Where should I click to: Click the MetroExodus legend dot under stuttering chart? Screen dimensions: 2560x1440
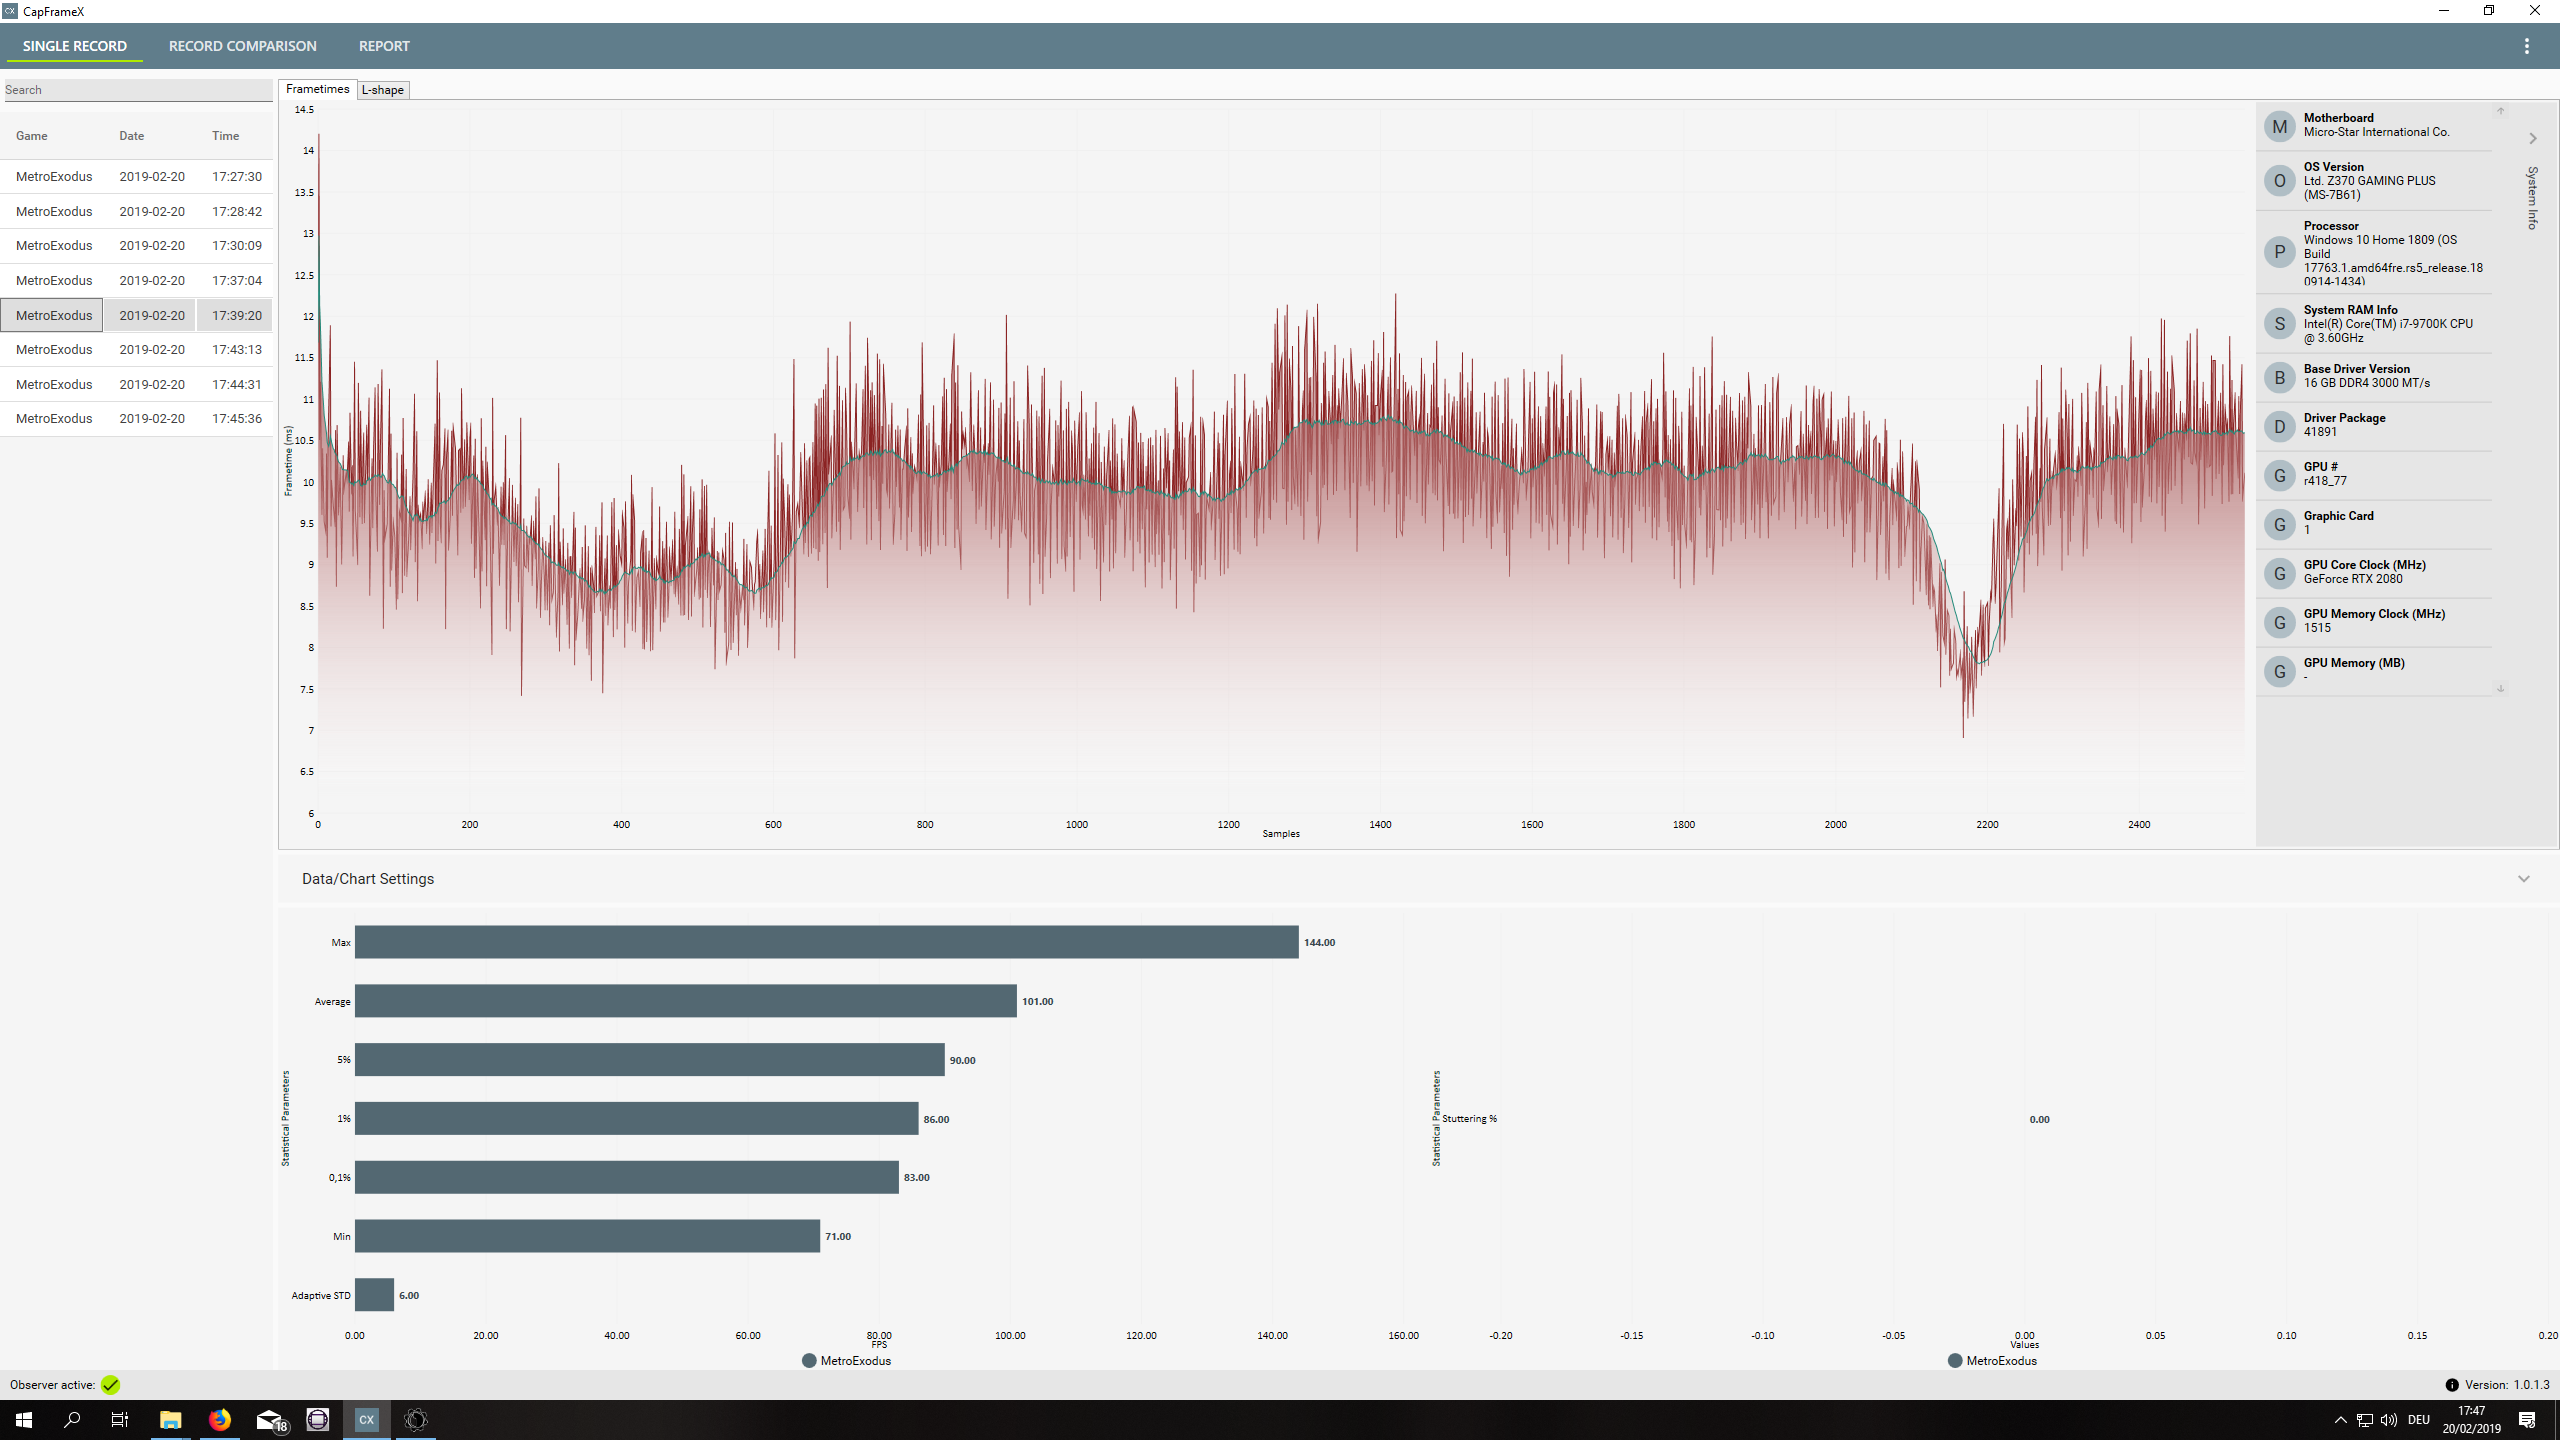(1955, 1361)
